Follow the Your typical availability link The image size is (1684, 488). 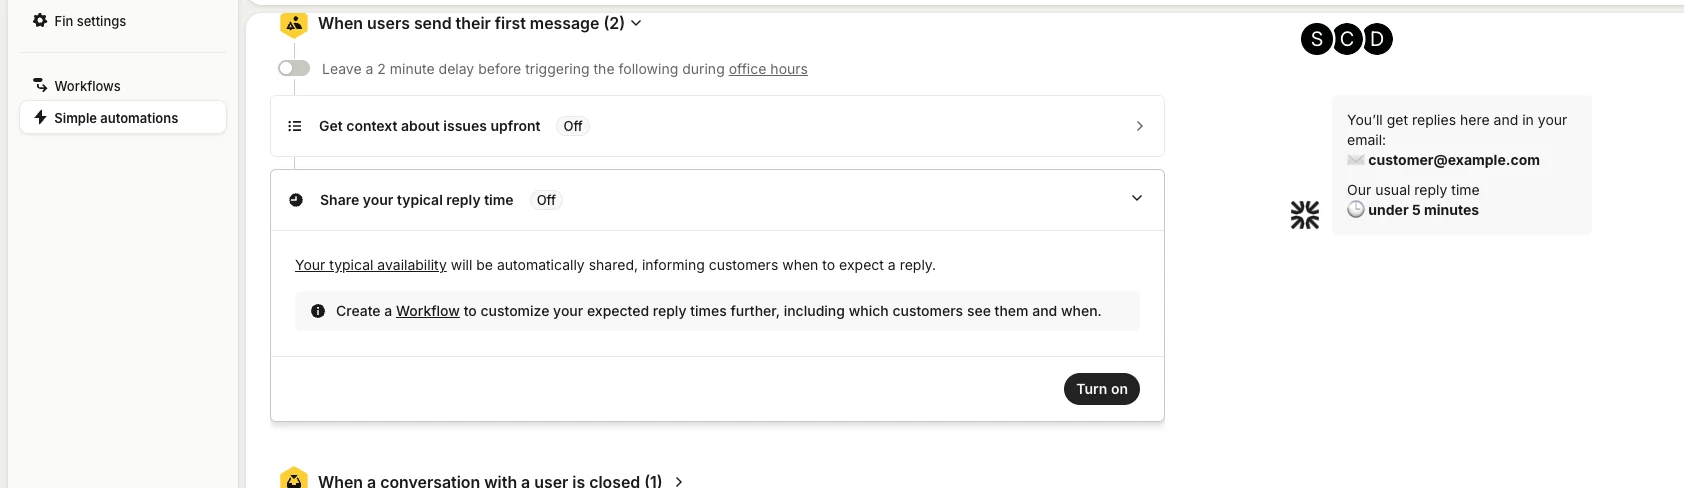click(x=371, y=265)
